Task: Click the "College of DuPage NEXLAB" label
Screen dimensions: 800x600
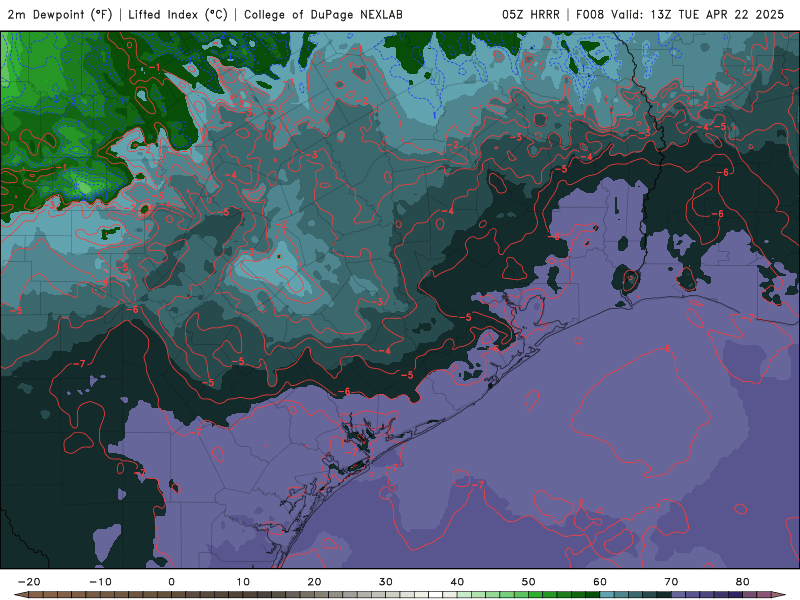Action: tap(323, 14)
